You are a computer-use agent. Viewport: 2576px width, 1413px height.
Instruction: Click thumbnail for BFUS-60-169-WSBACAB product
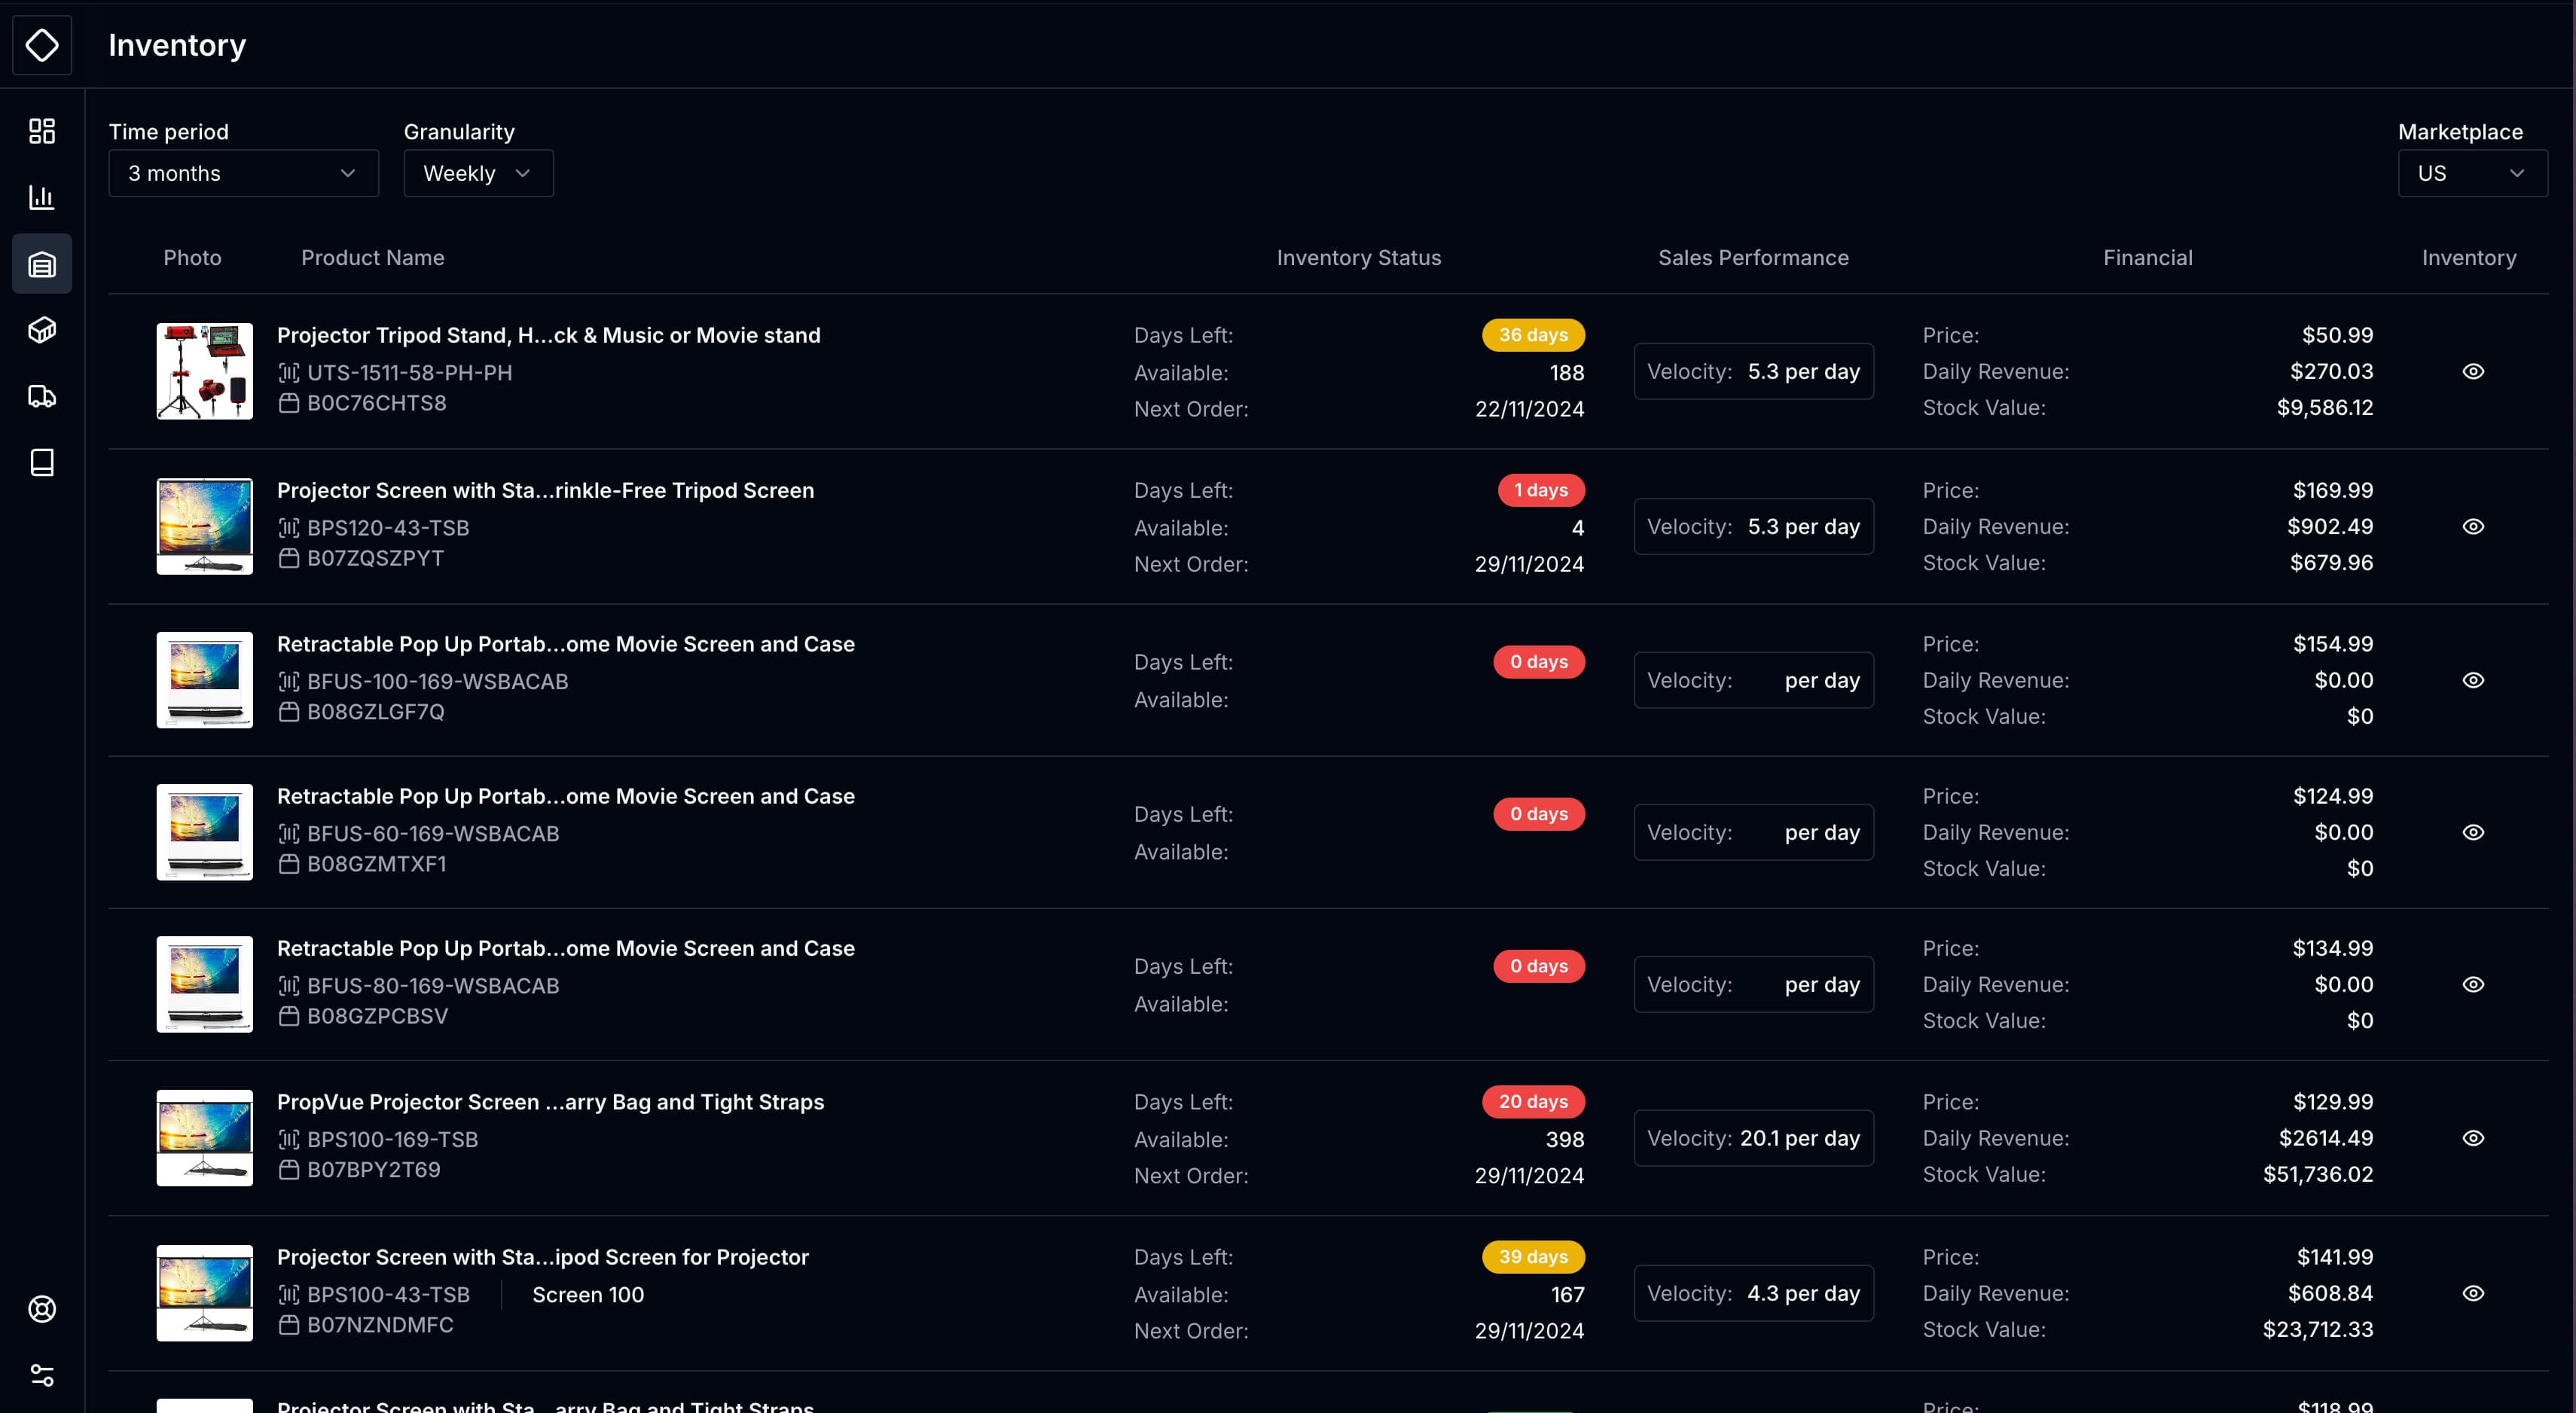click(205, 832)
